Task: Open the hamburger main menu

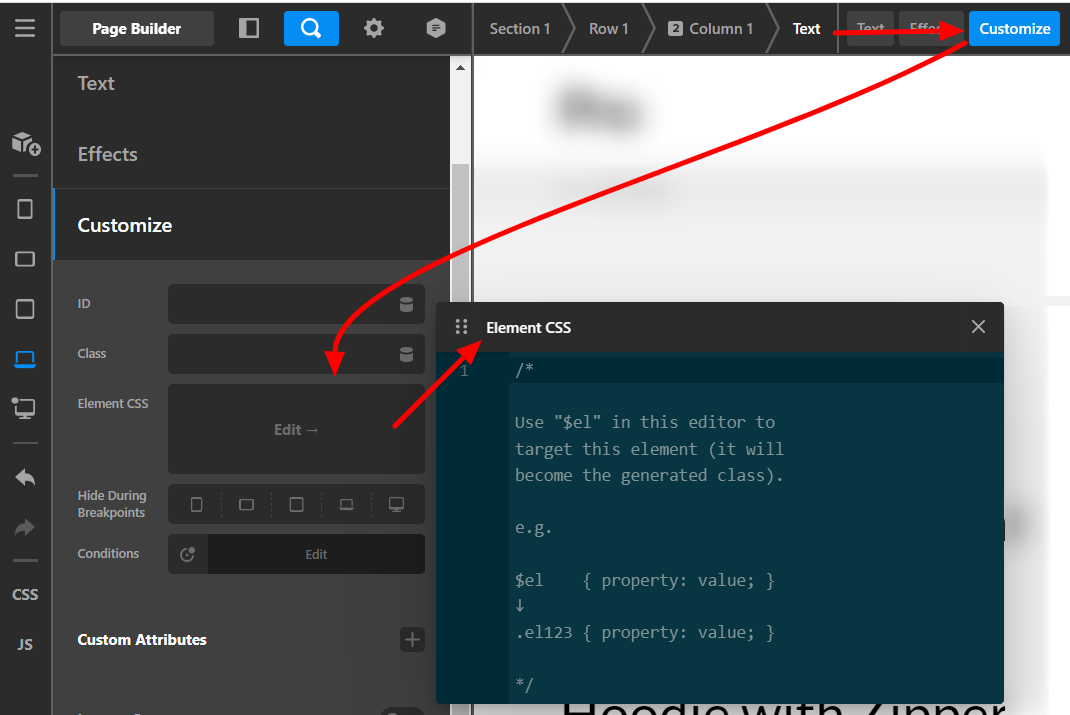Action: pos(25,28)
